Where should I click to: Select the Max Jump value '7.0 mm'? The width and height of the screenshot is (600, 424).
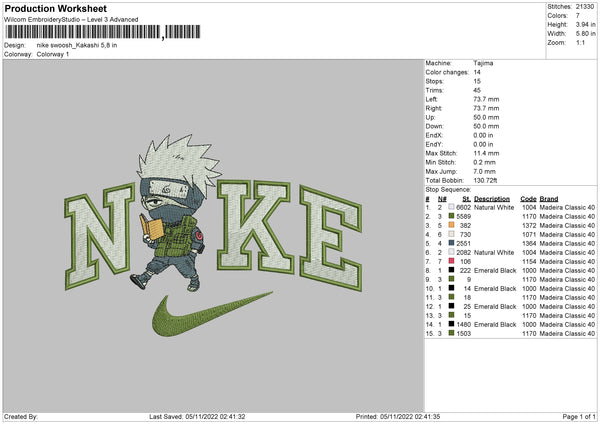(484, 171)
